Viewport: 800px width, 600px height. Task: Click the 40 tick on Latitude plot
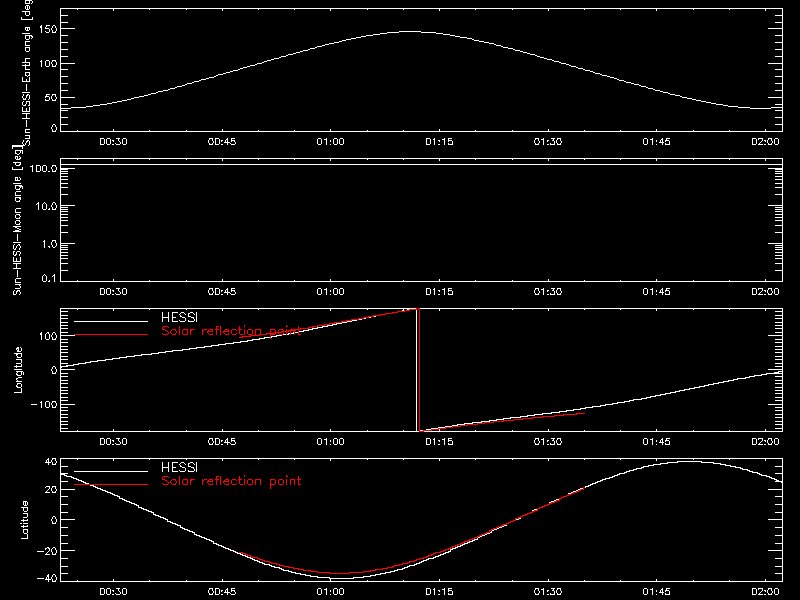51,462
